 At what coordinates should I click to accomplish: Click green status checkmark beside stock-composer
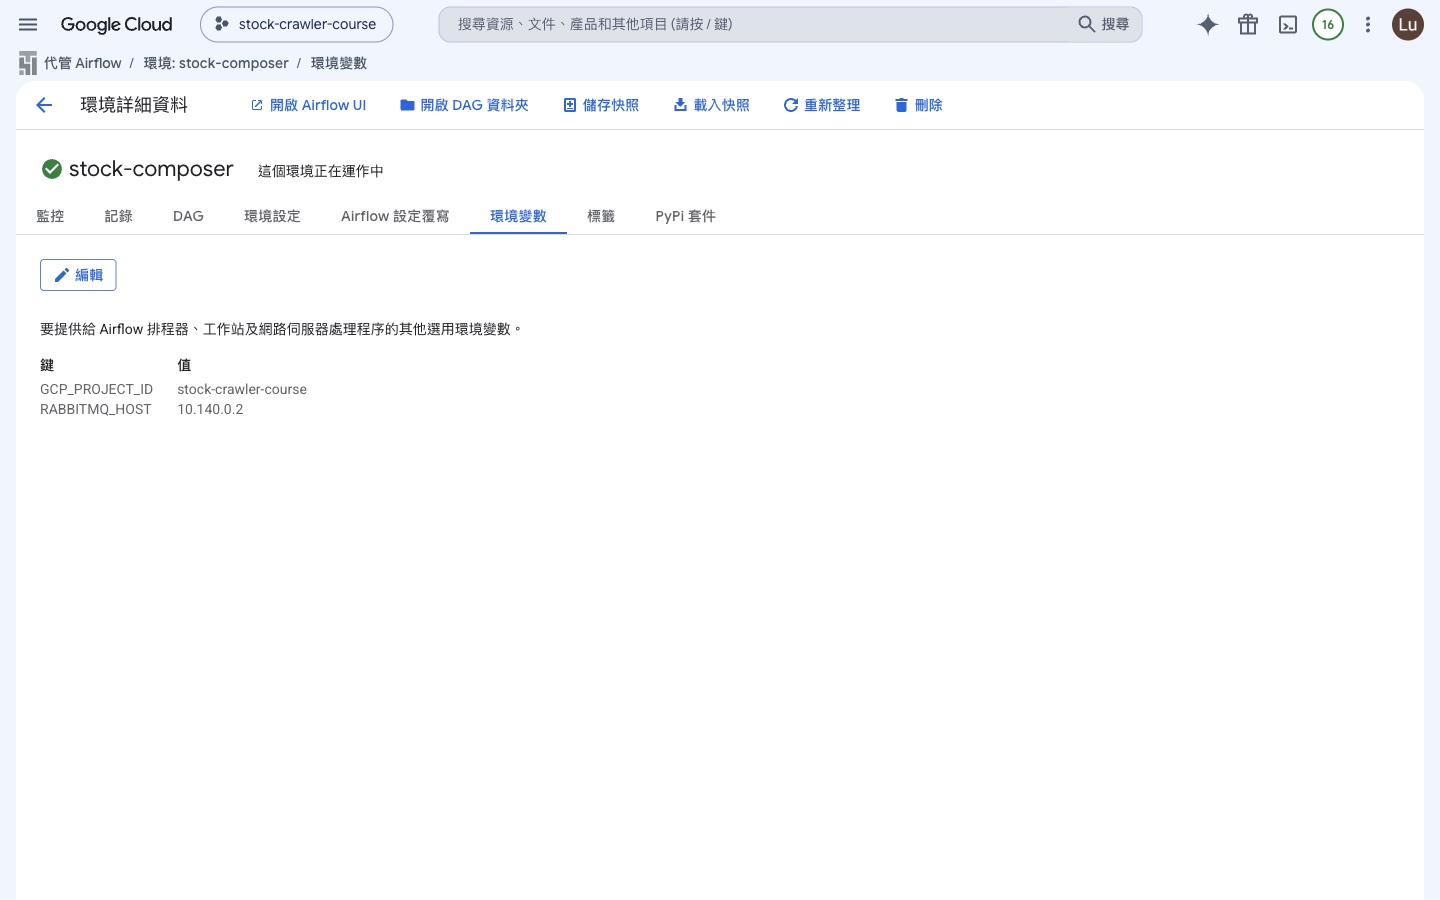coord(52,169)
